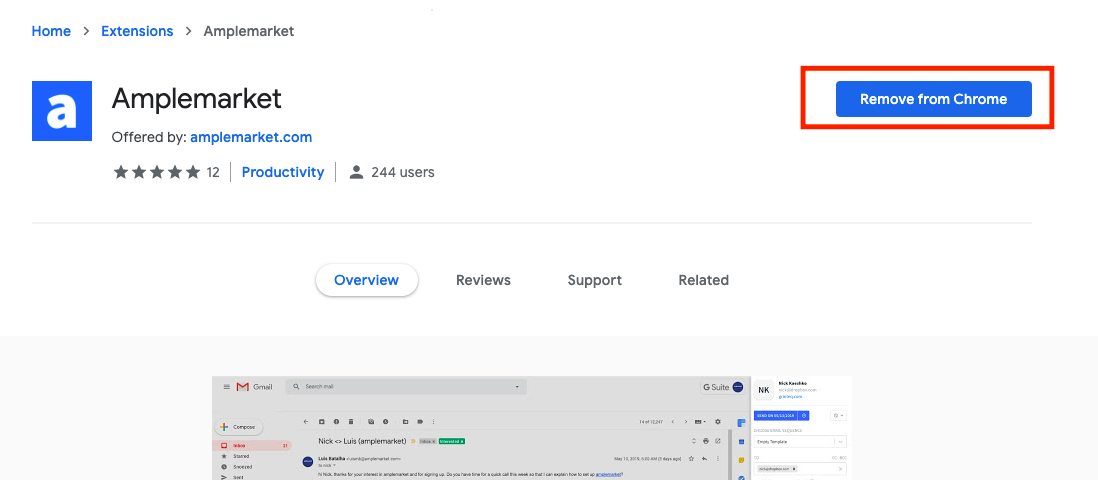
Task: Click the newer message arrow beside 14 of 12,247
Action: point(673,422)
